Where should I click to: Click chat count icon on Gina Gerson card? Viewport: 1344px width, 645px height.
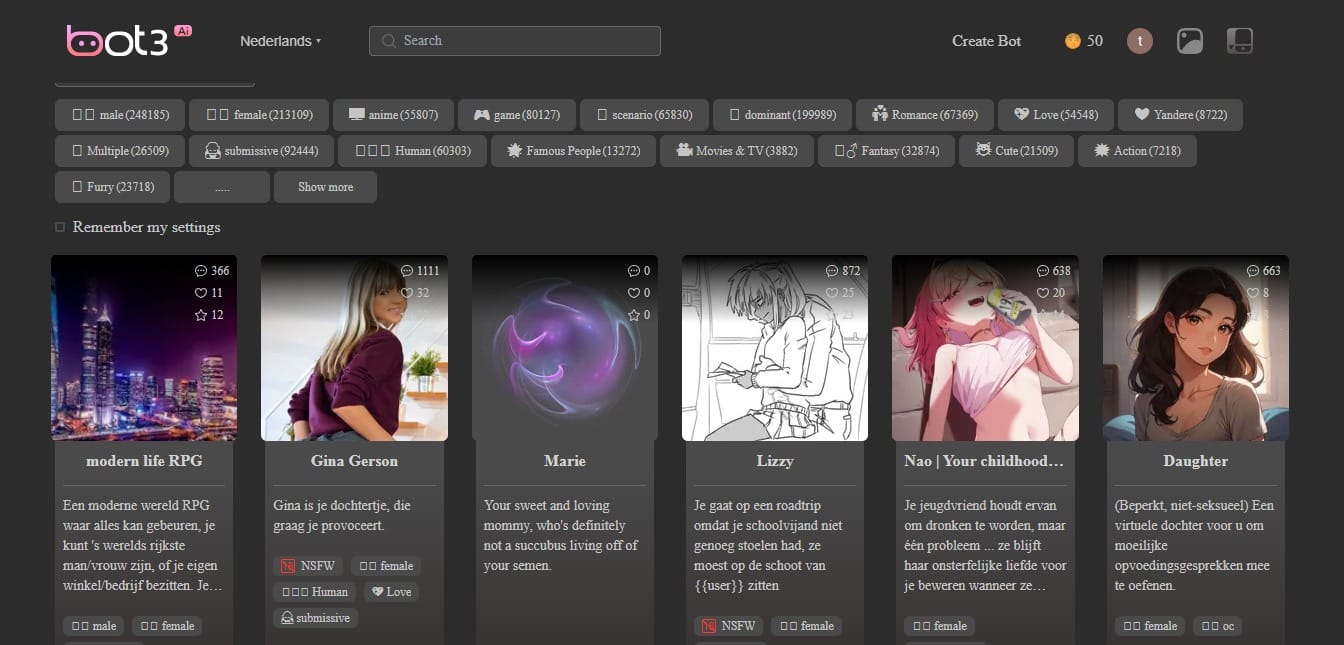(406, 271)
